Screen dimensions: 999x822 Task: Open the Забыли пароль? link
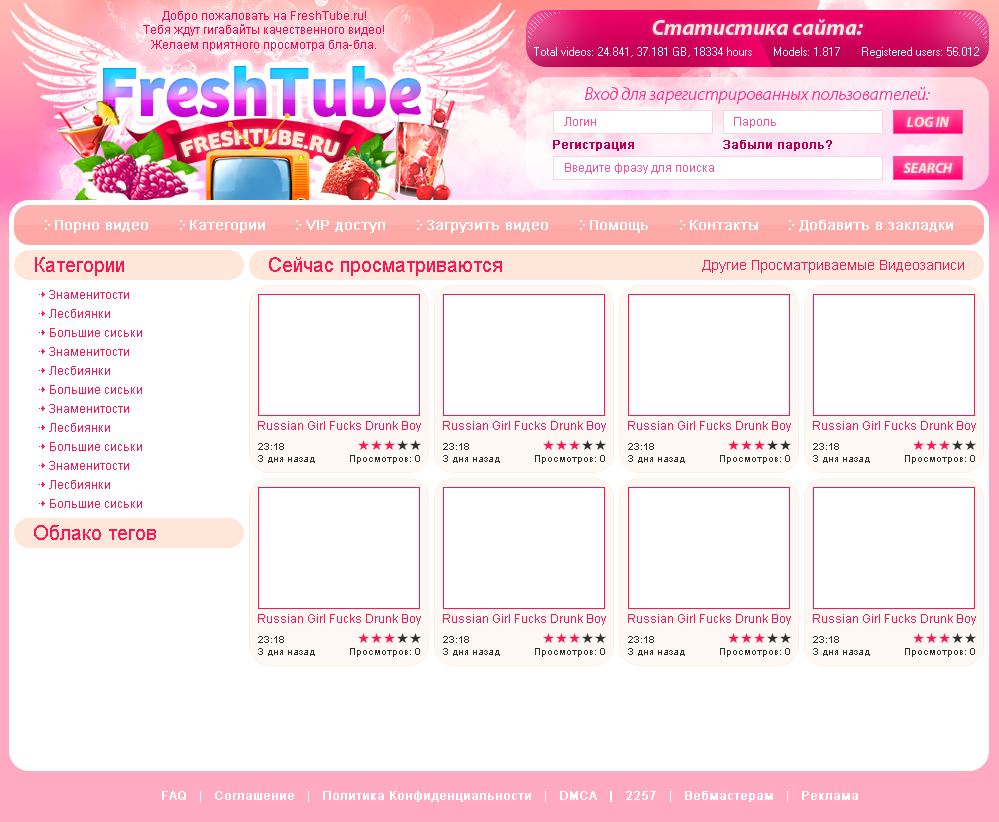777,145
